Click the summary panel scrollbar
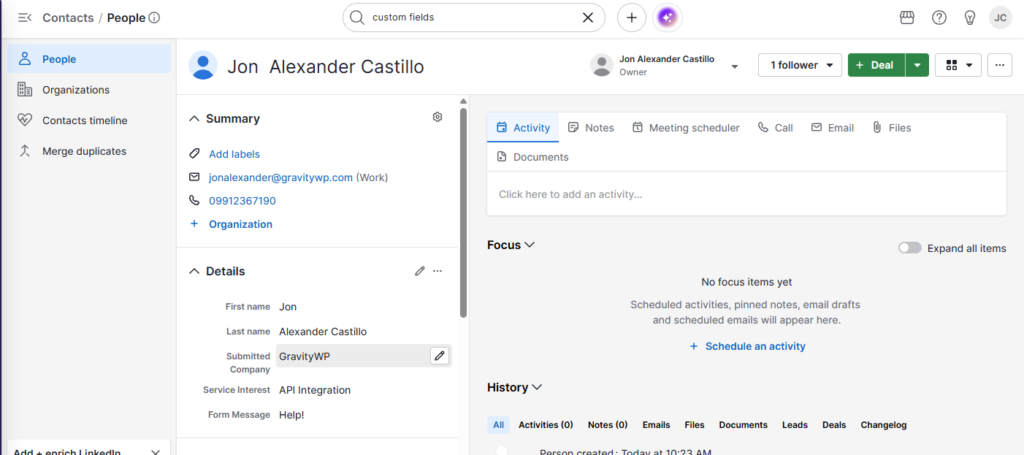 [463, 212]
